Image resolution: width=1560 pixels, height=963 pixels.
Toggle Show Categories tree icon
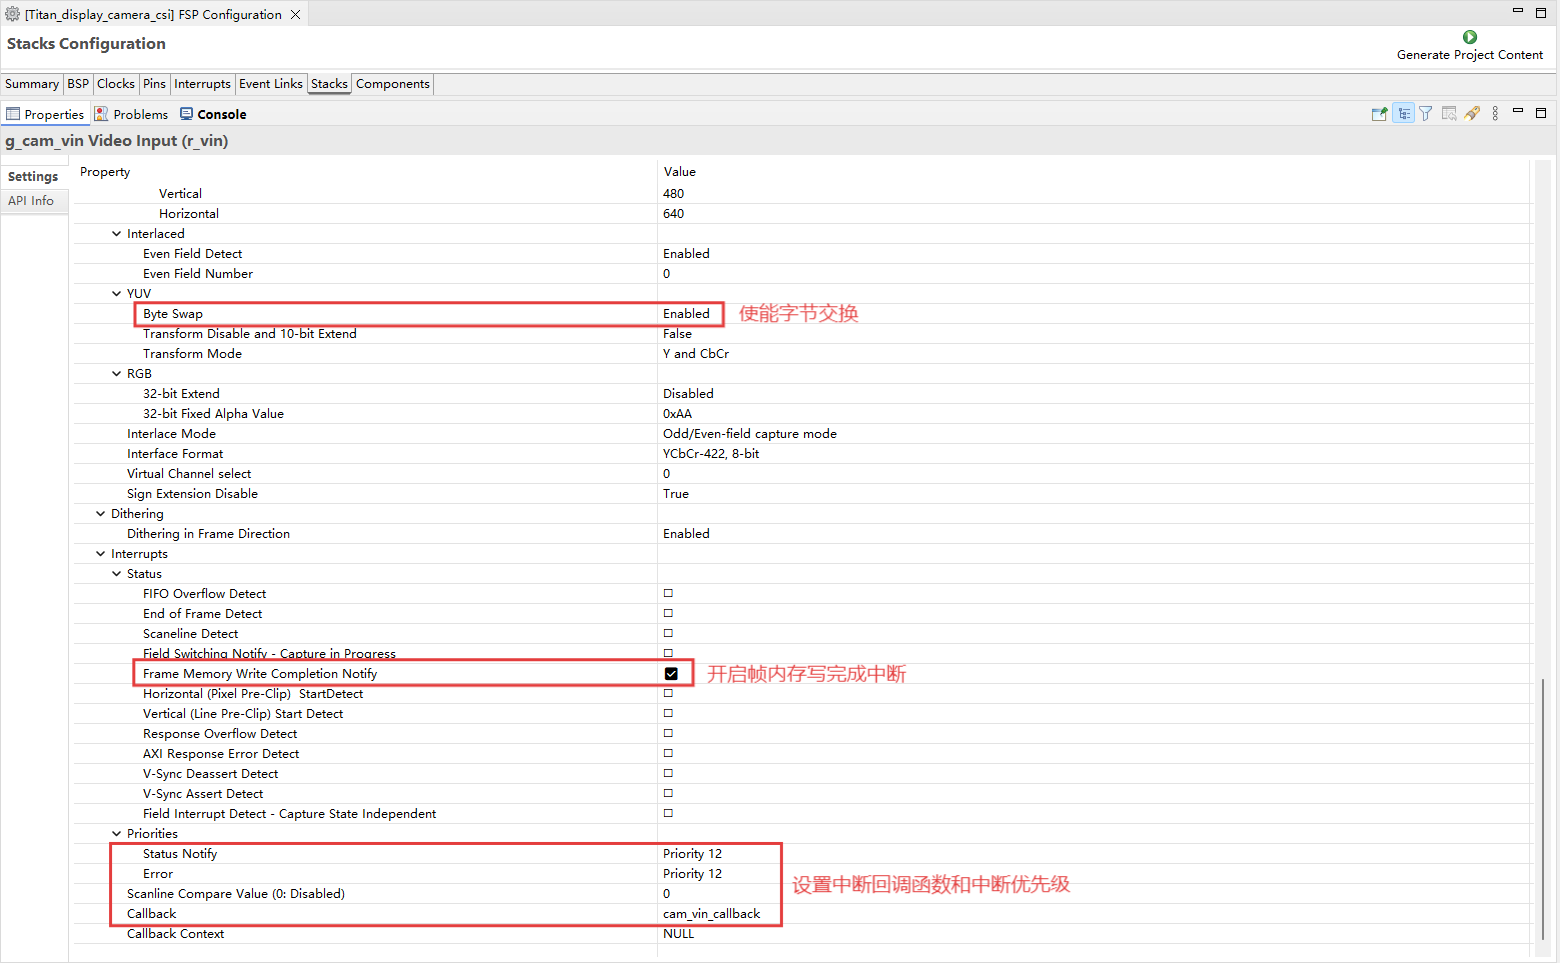pyautogui.click(x=1404, y=114)
